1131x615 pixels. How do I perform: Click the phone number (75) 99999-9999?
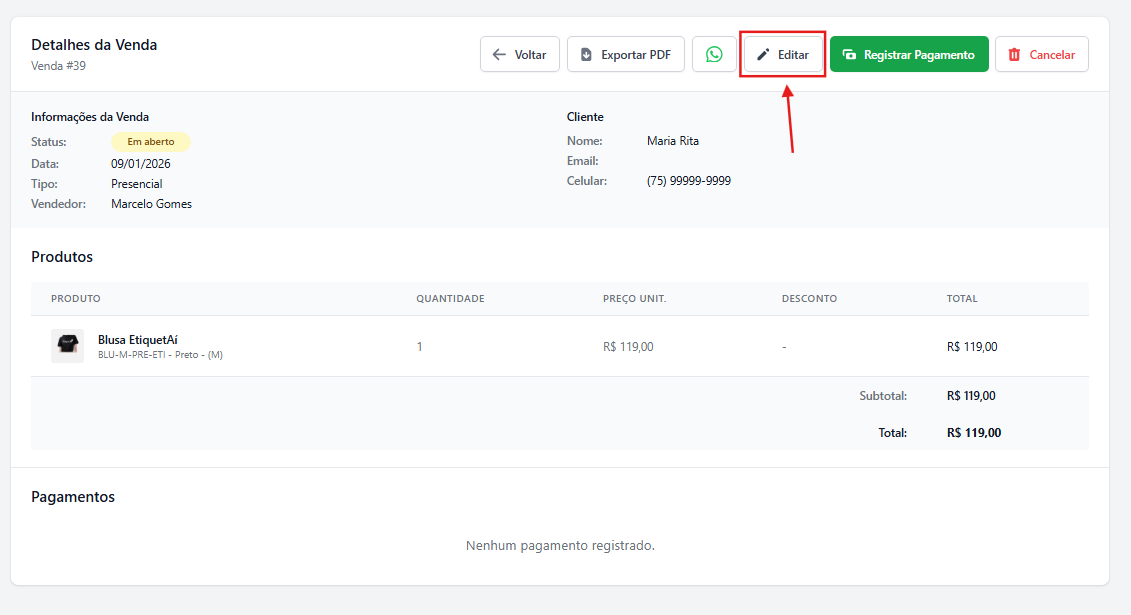[x=688, y=181]
